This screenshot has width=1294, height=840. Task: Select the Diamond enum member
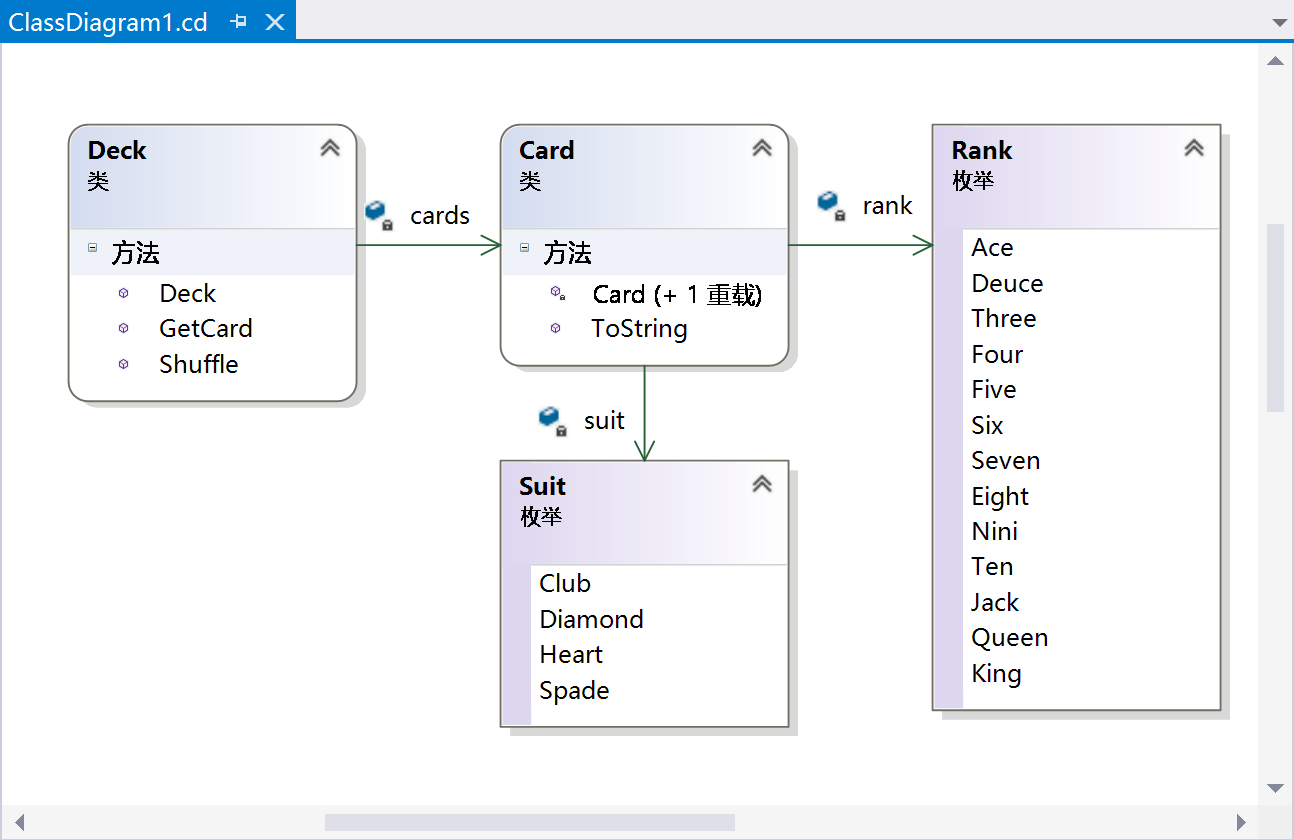pos(591,619)
